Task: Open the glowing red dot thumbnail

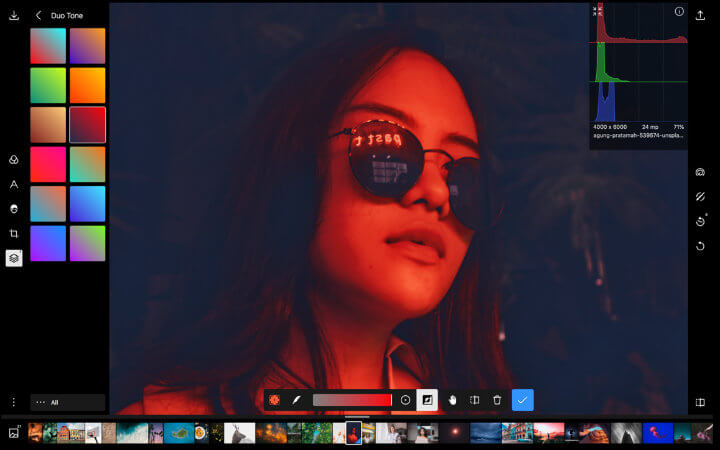Action: pyautogui.click(x=454, y=433)
